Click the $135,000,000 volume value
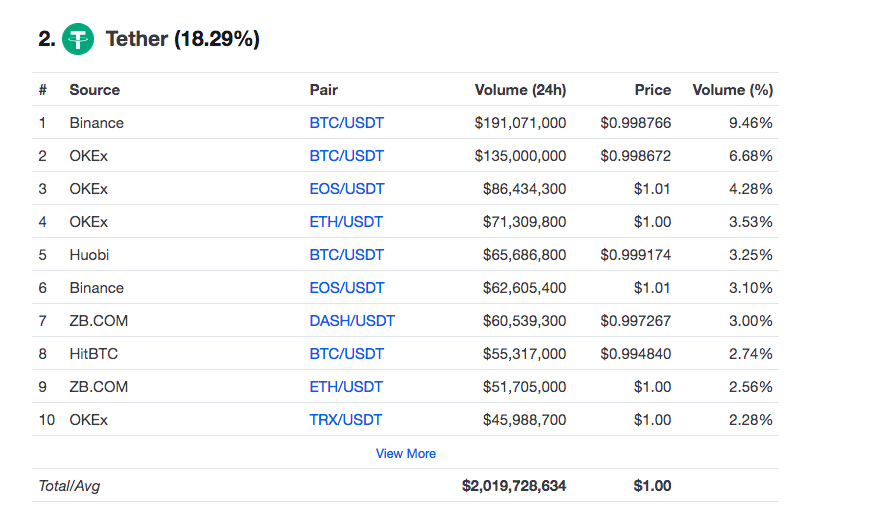Viewport: 878px width, 530px height. [x=520, y=156]
